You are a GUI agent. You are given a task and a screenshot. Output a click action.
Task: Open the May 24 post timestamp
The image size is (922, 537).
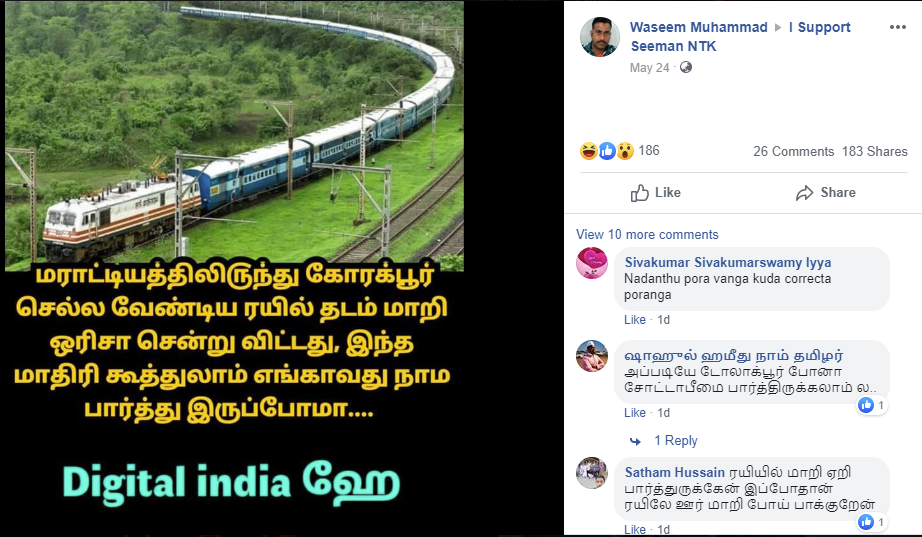[649, 68]
